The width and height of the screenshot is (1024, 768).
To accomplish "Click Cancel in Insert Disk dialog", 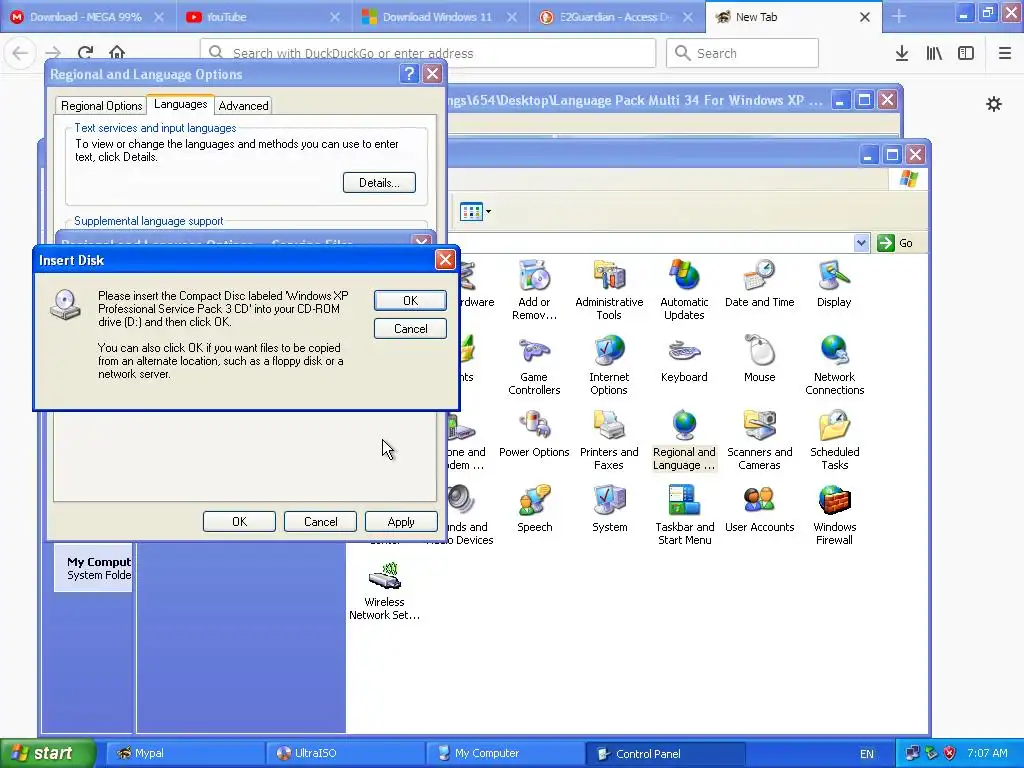I will click(410, 328).
